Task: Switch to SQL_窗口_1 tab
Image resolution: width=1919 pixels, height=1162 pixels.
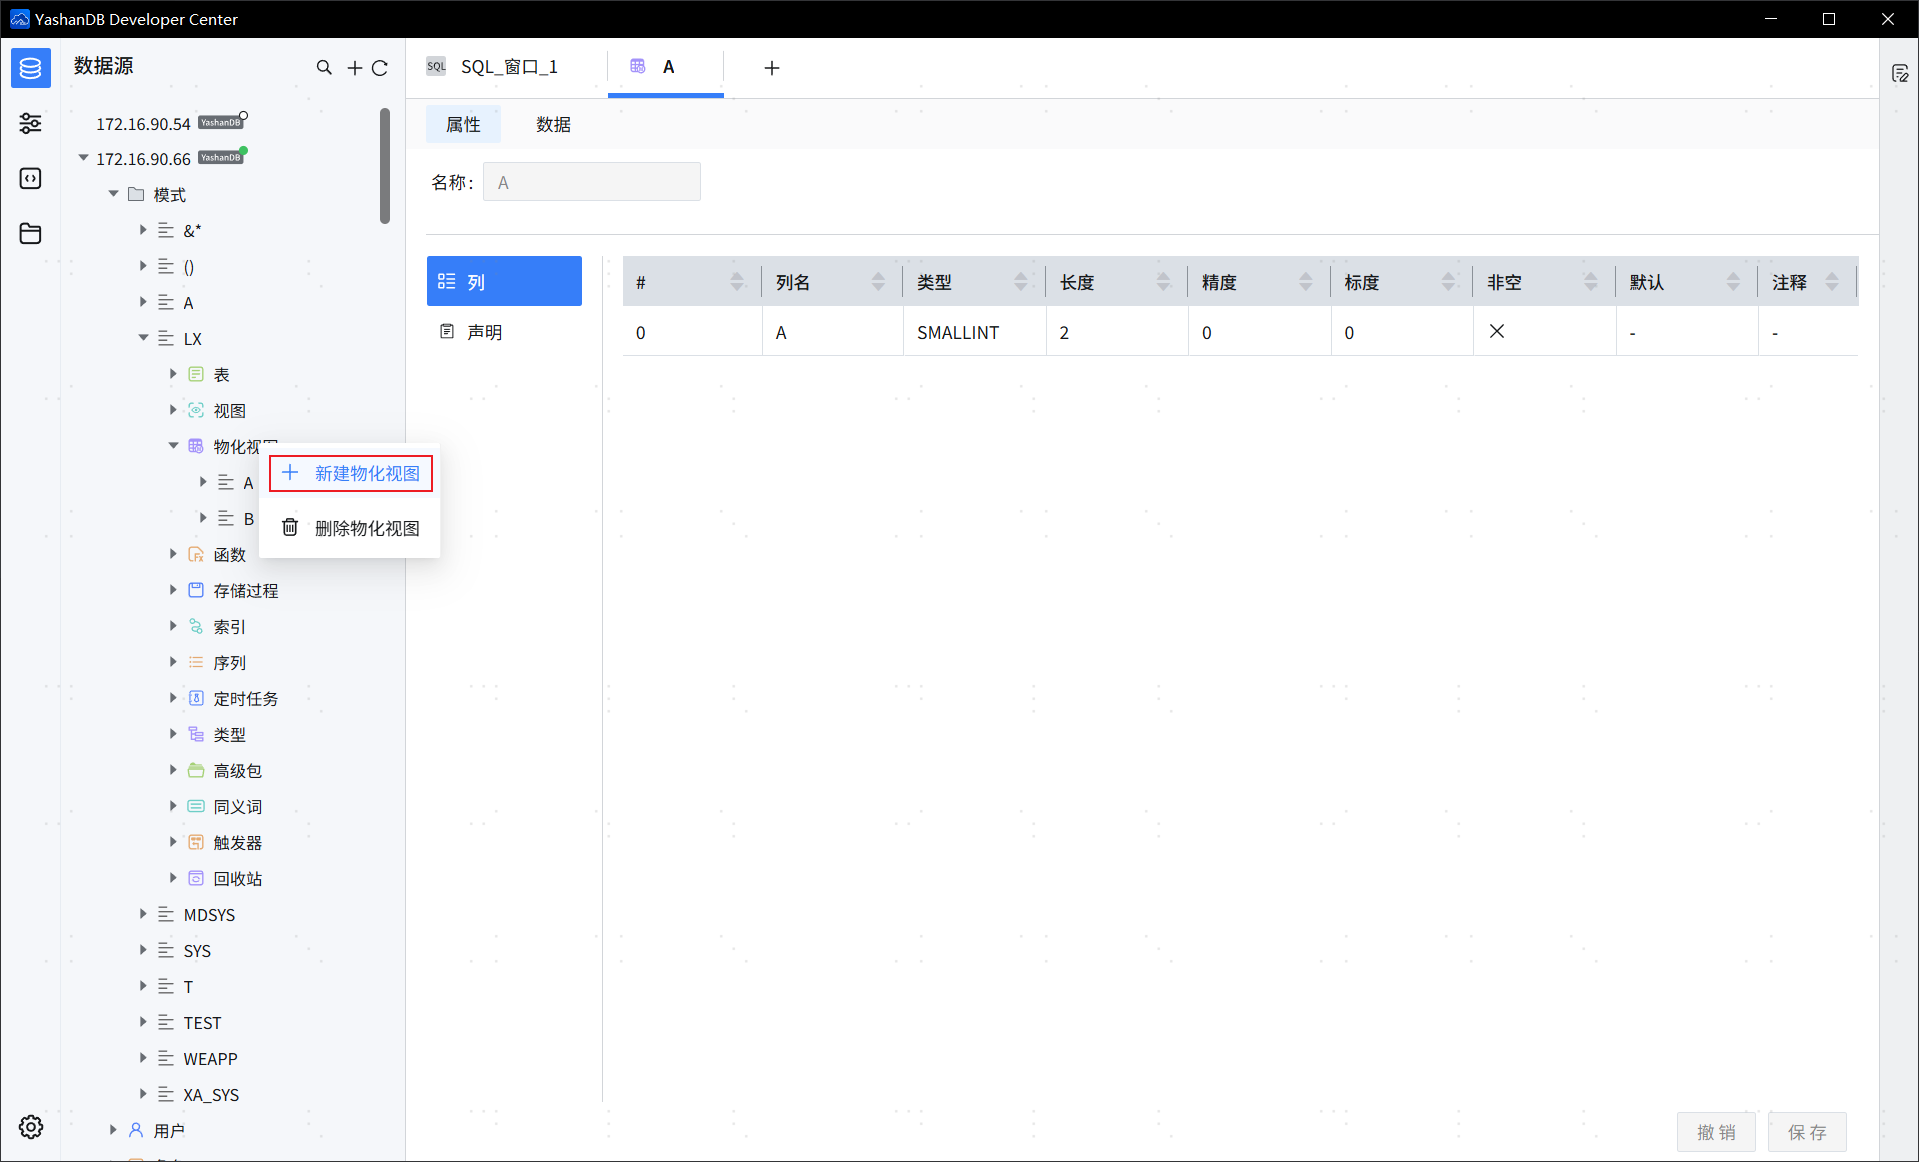Action: [508, 67]
